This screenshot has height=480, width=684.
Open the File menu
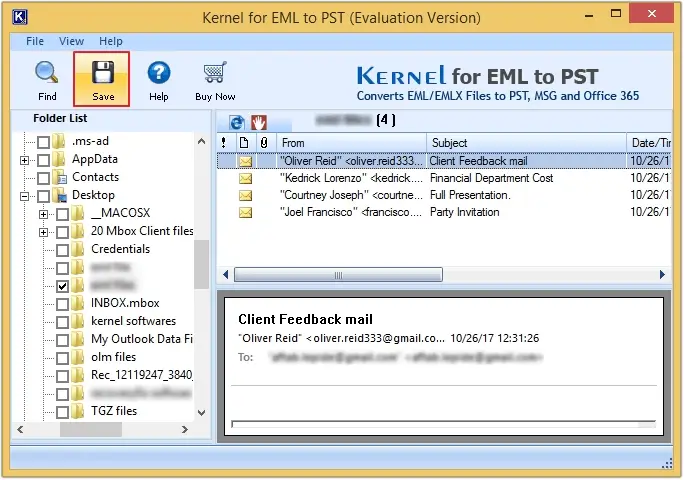pos(35,41)
